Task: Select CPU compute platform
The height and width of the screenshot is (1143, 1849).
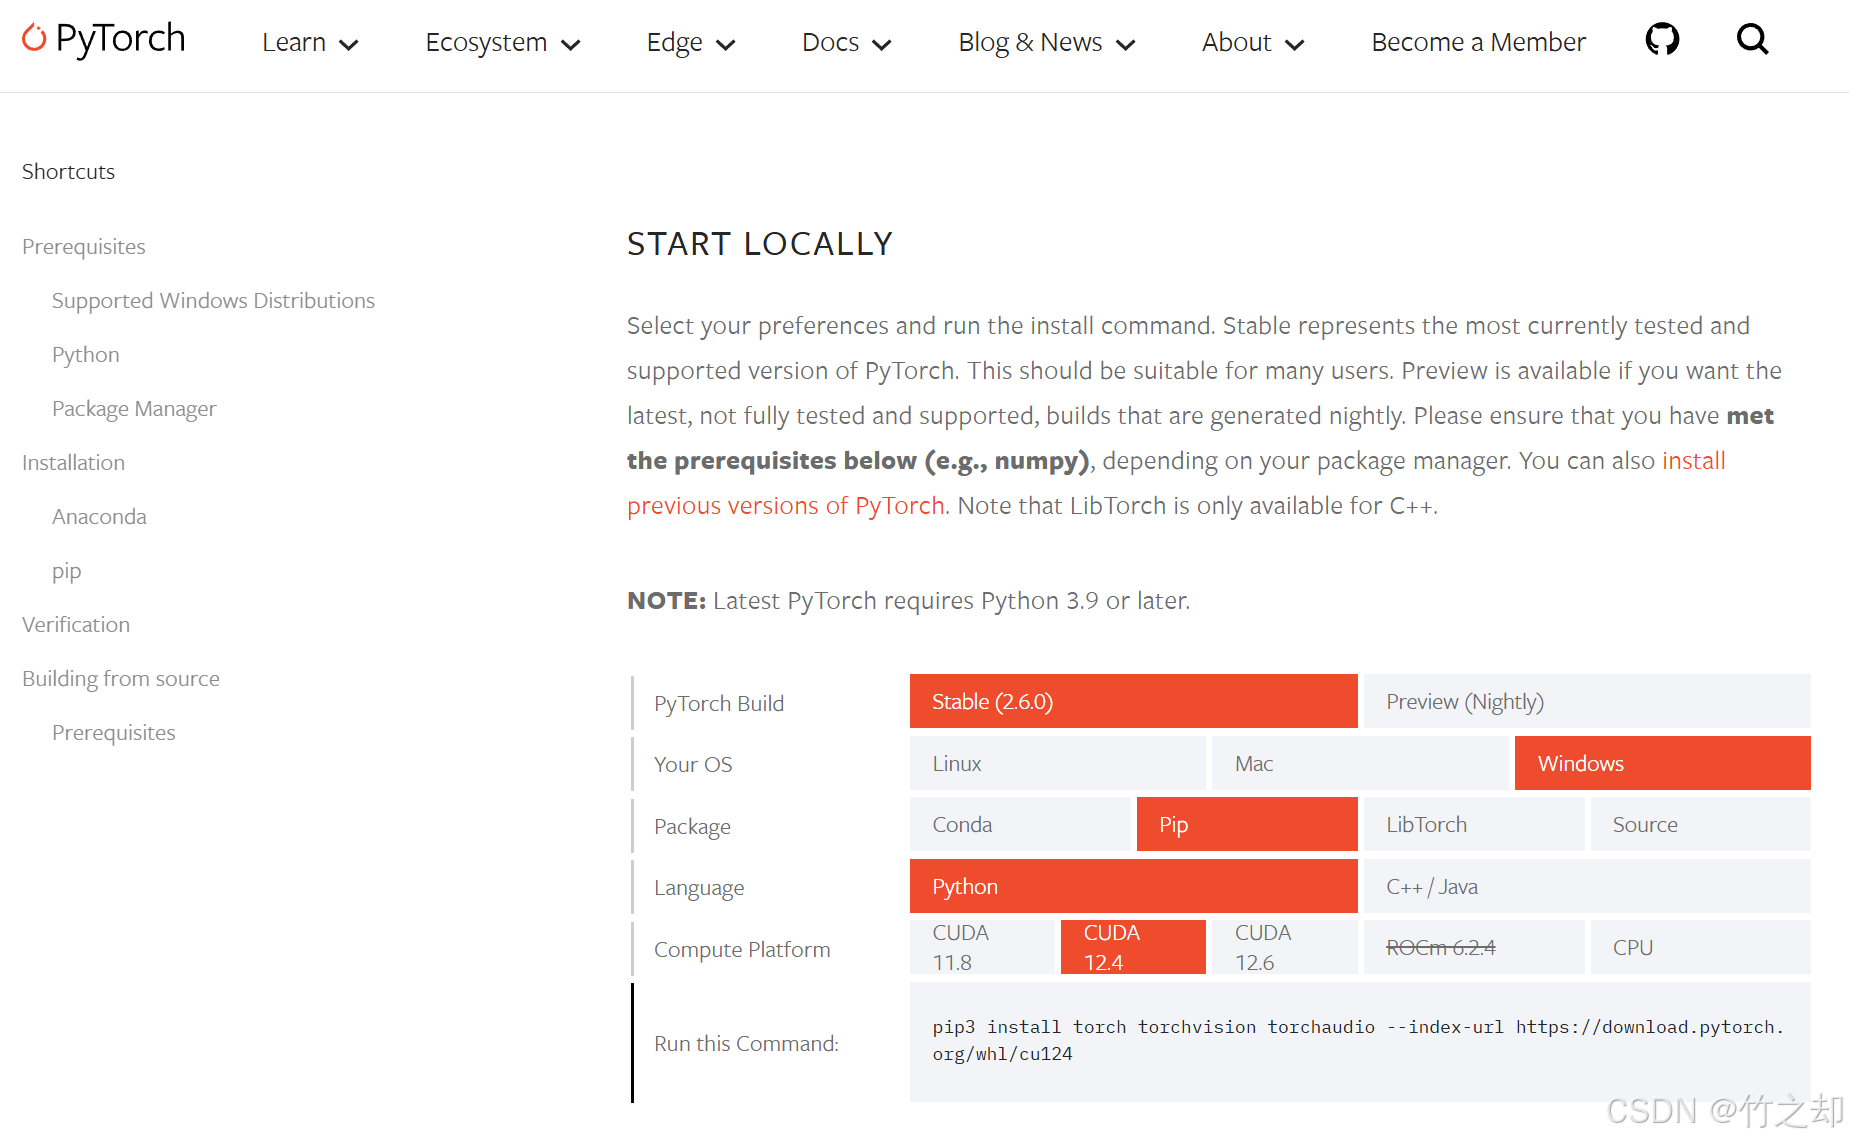Action: (x=1700, y=947)
